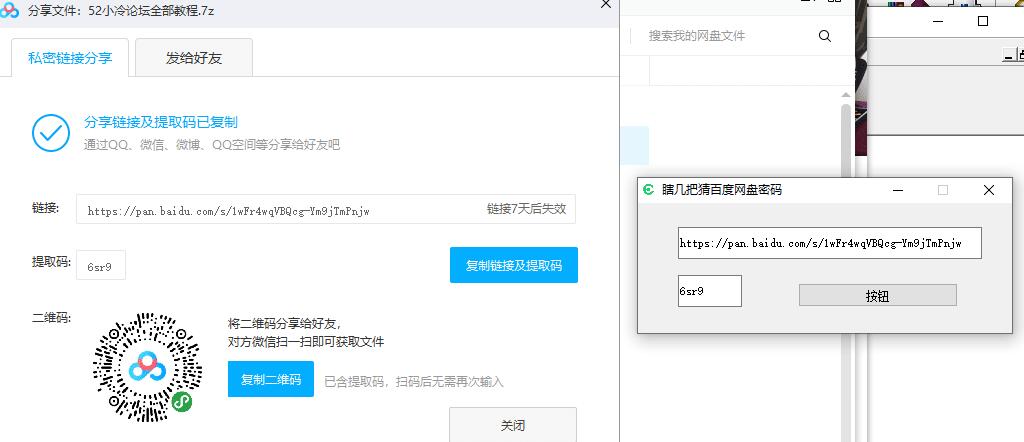This screenshot has width=1024, height=442.
Task: Click the 已含提取码，扫码后无需再次输入 note
Action: pos(414,381)
